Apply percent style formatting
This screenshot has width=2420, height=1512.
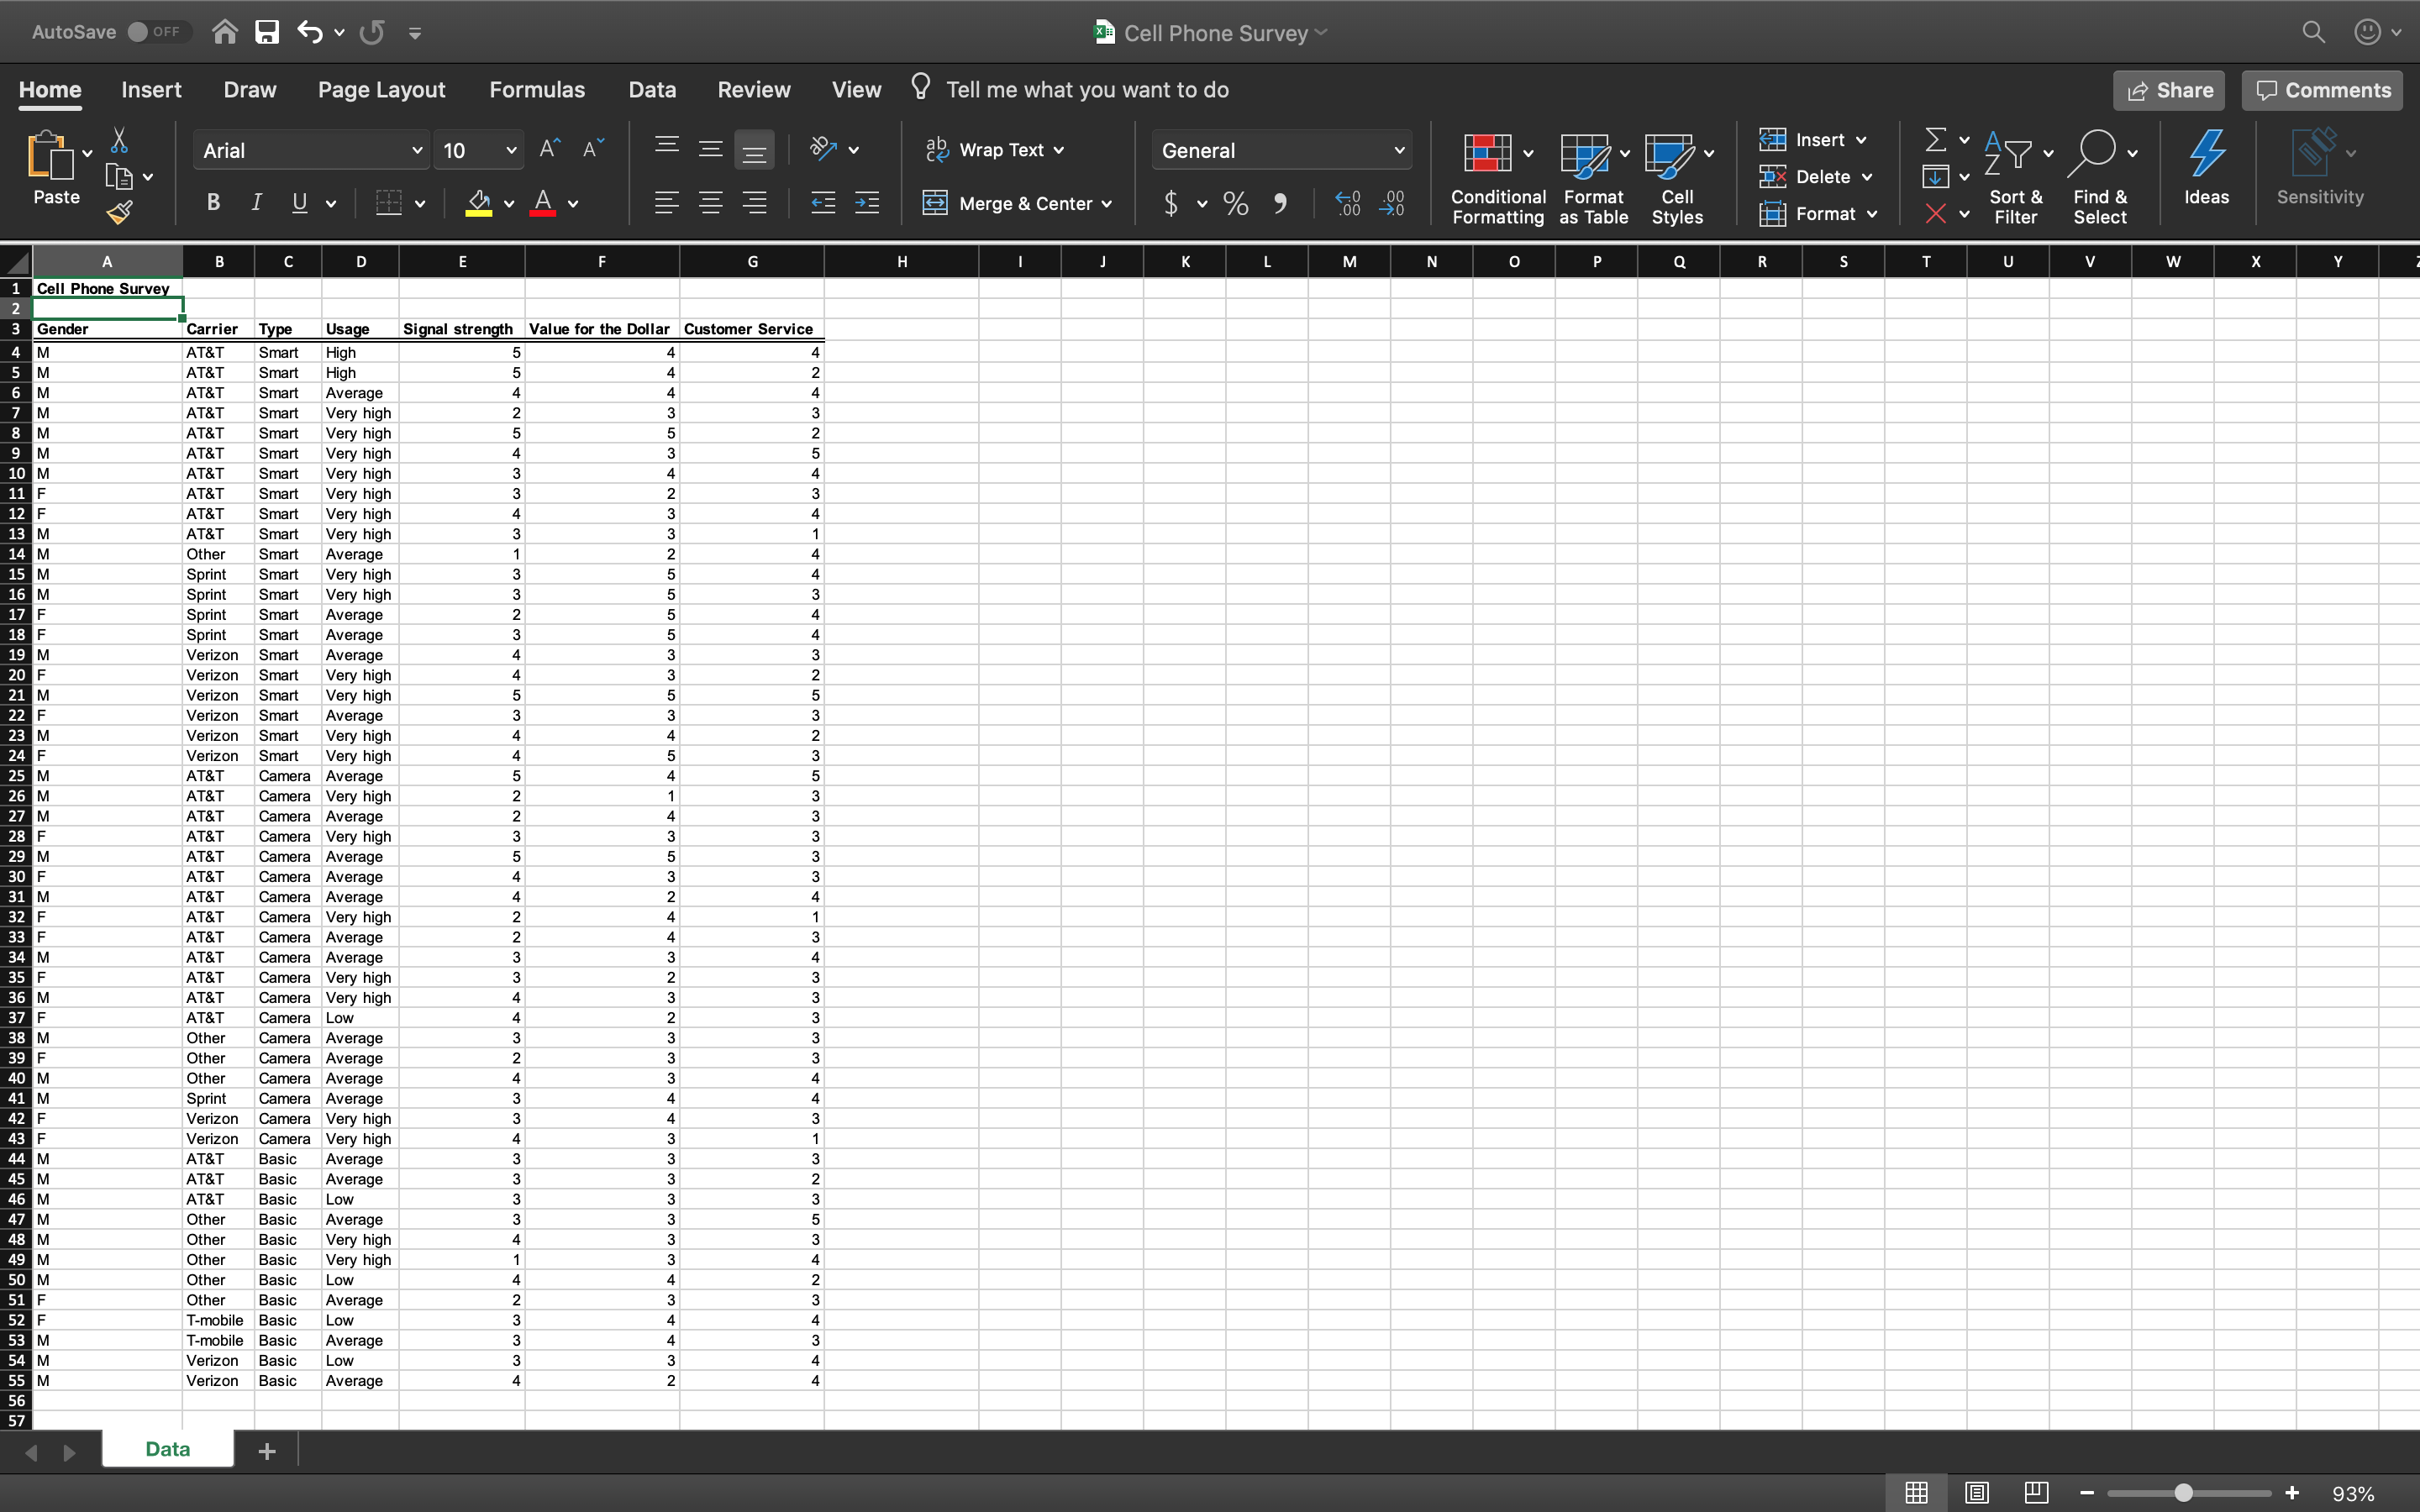(x=1235, y=203)
